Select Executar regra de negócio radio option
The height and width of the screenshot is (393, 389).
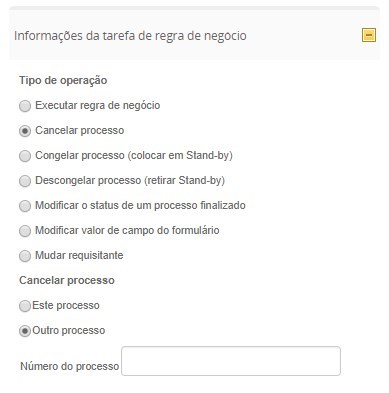coord(25,106)
